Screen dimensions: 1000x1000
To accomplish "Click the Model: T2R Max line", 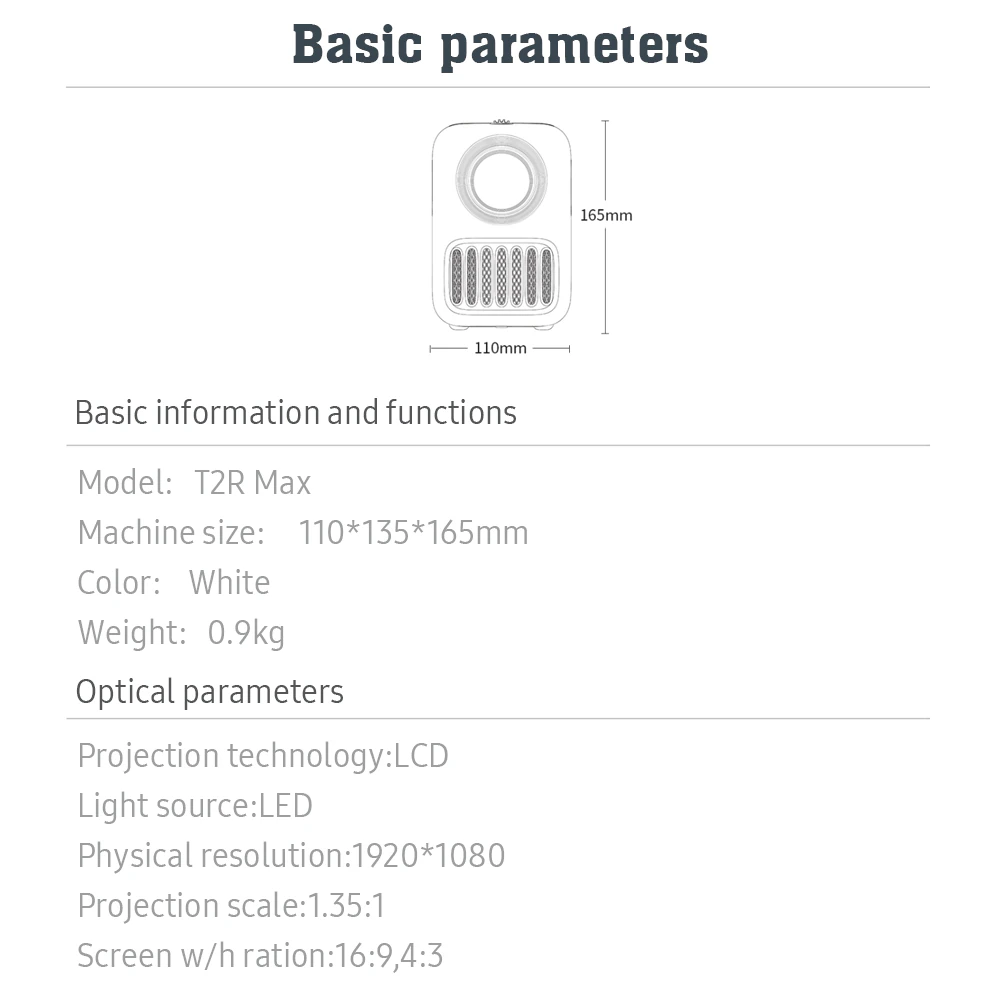I will click(x=194, y=483).
